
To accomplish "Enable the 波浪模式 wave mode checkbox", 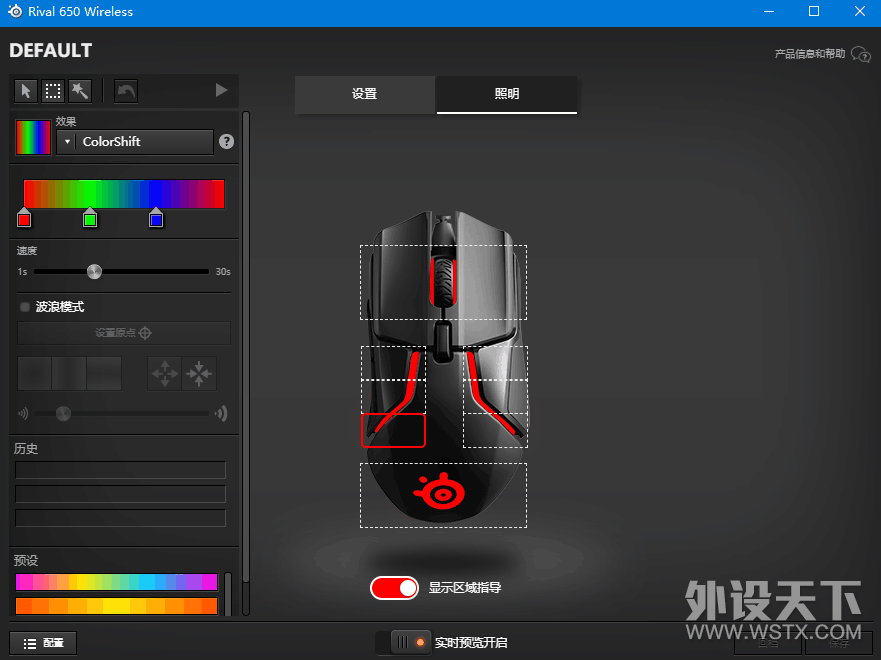I will coord(25,307).
